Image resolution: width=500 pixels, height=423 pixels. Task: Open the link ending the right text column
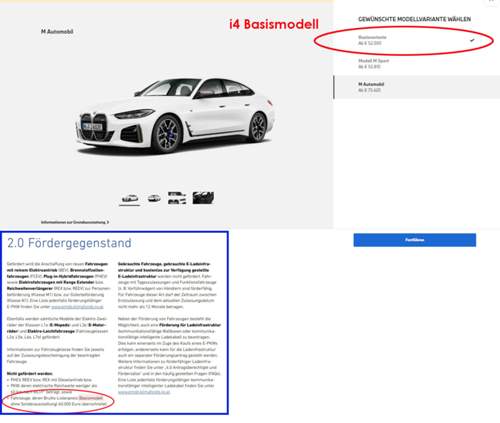[144, 392]
